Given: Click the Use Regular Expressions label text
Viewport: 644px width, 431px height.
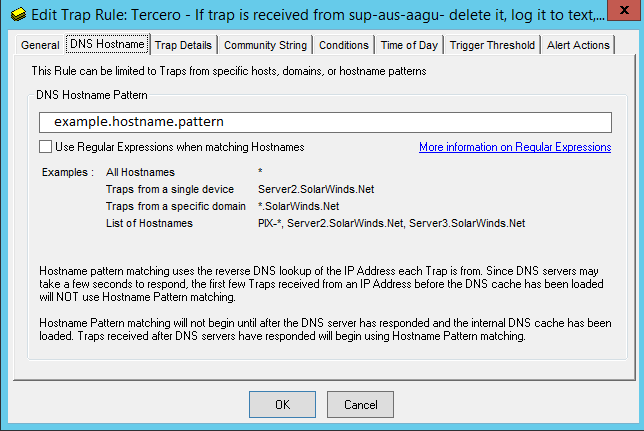Looking at the screenshot, I should [180, 147].
